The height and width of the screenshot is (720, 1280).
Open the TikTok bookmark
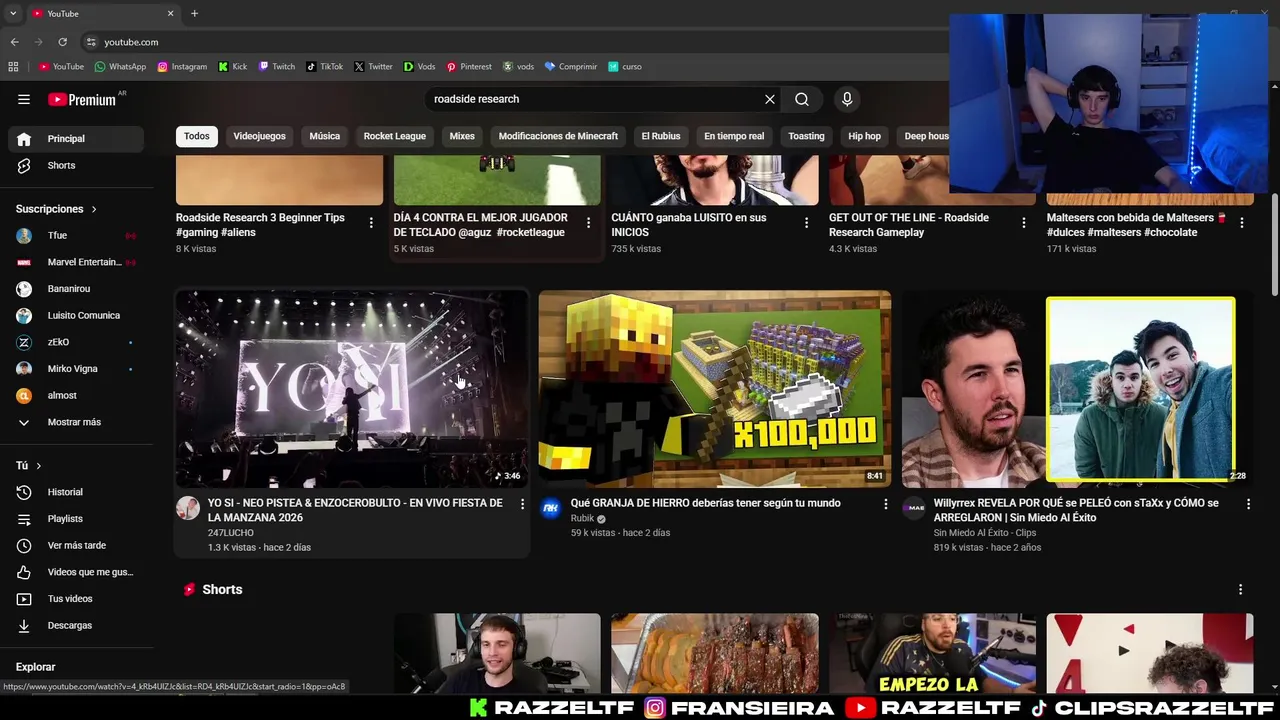pos(324,67)
